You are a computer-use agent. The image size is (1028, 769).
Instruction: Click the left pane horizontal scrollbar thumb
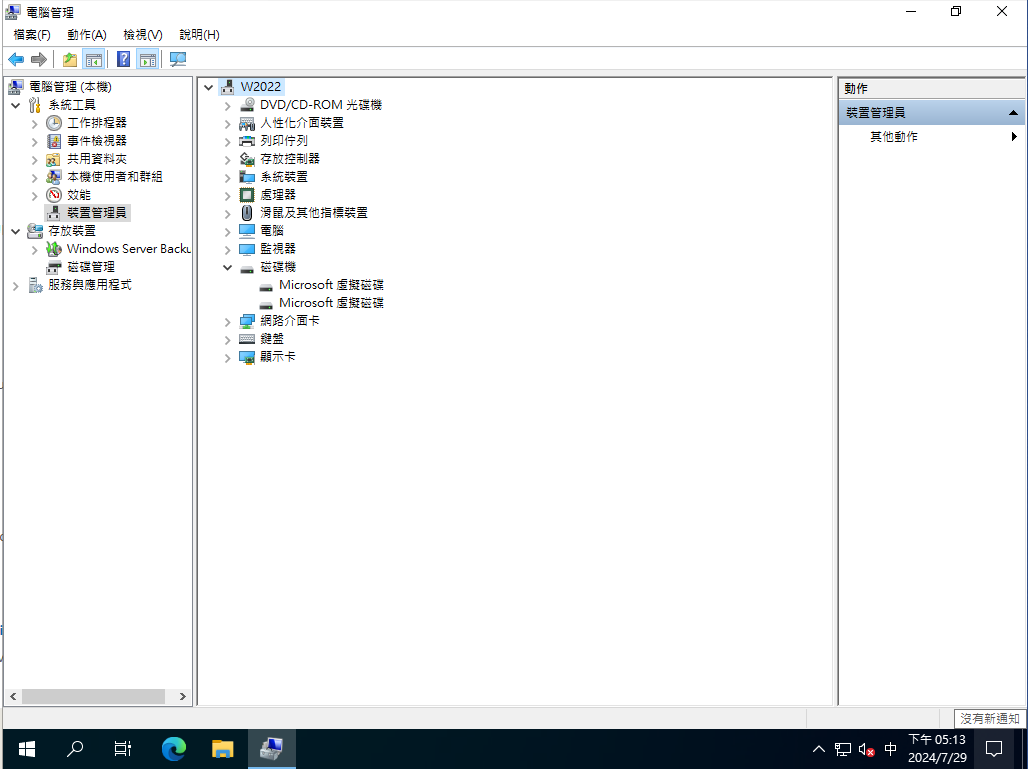(93, 696)
